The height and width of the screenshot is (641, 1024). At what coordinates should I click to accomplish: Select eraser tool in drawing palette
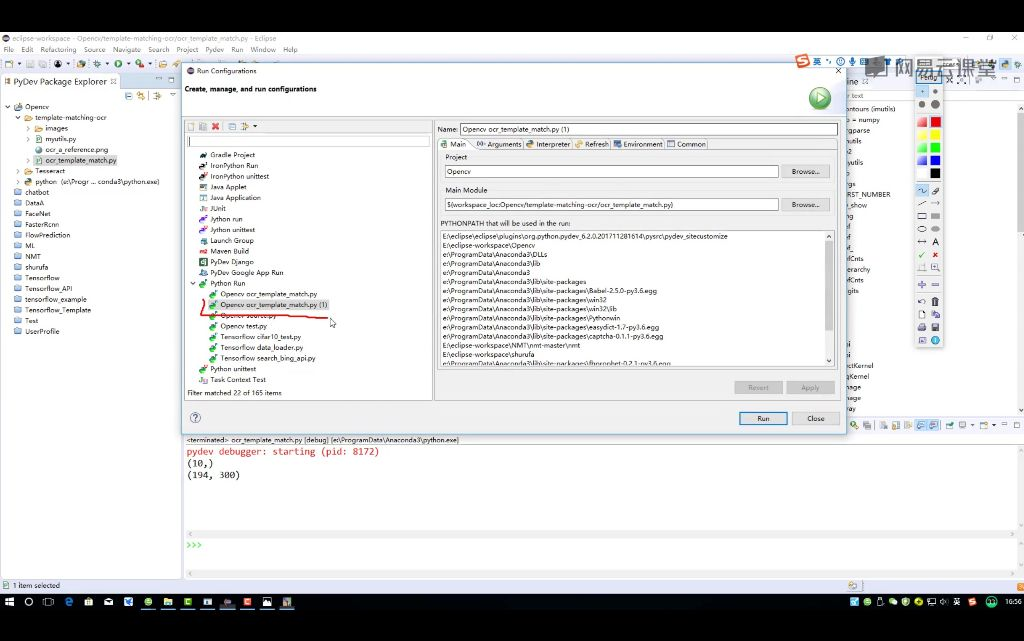pos(935,191)
